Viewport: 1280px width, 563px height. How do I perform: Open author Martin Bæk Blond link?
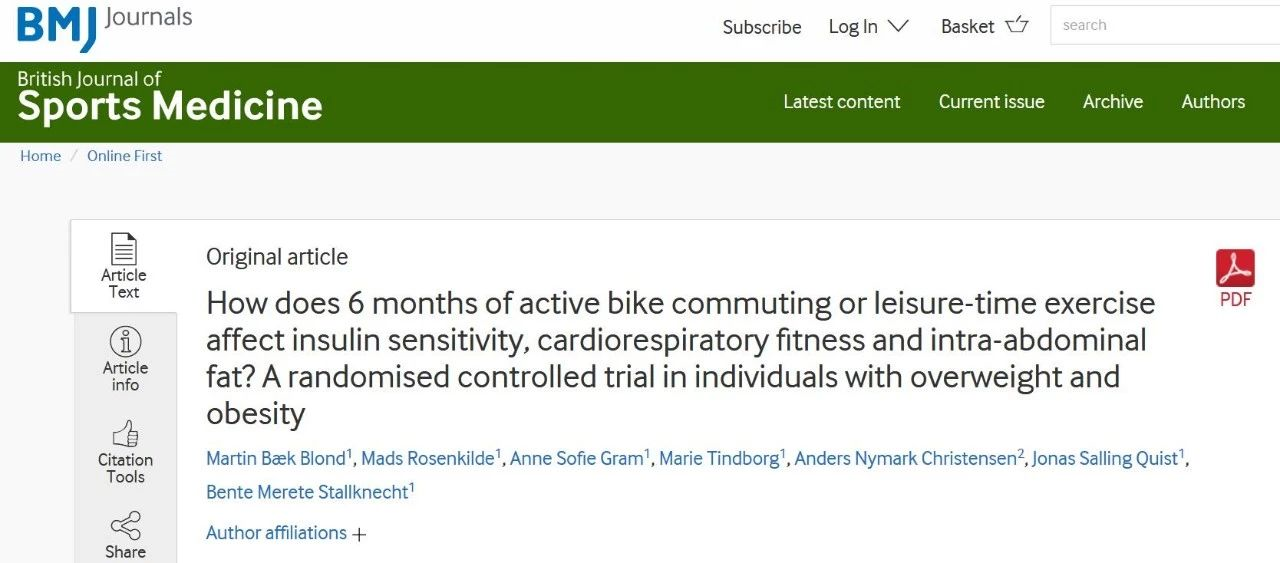[x=276, y=459]
